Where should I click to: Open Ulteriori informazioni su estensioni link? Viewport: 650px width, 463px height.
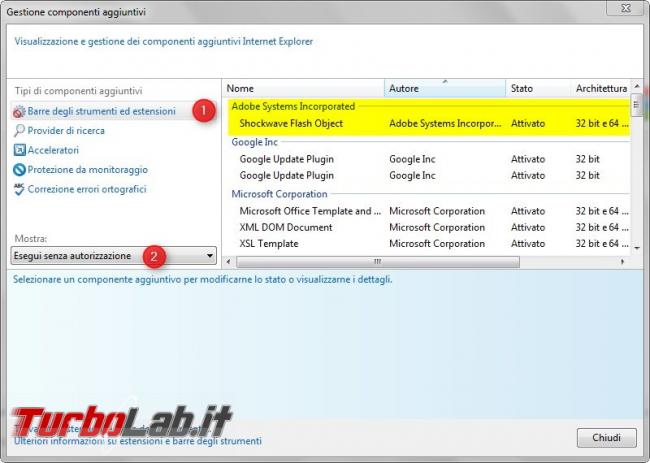138,441
